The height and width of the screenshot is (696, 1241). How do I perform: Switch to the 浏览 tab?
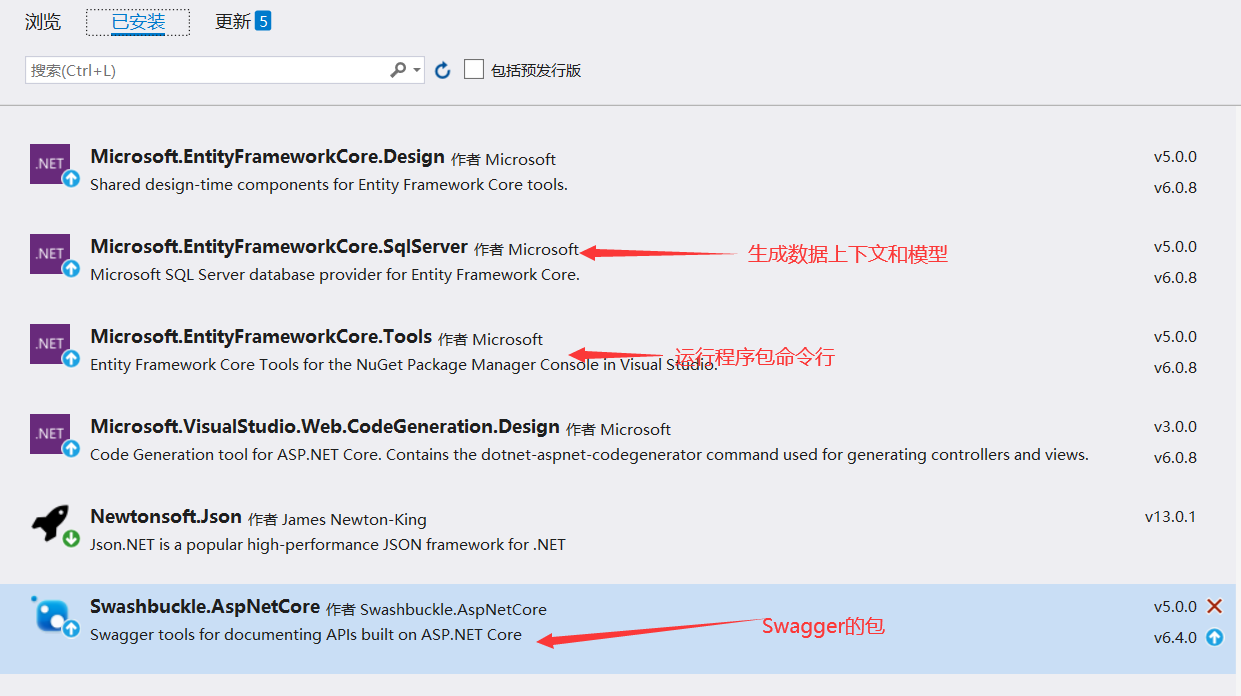tap(42, 21)
